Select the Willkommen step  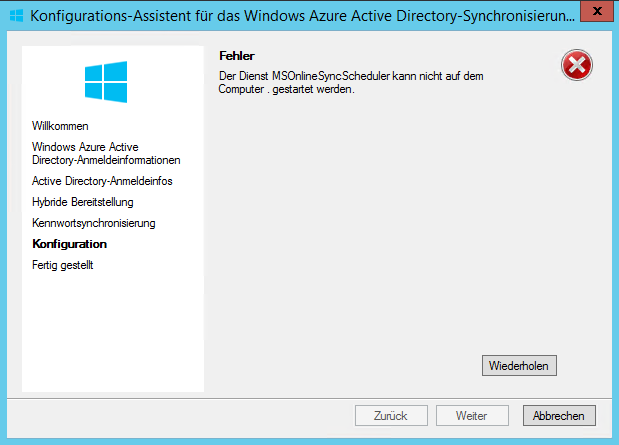click(x=60, y=126)
